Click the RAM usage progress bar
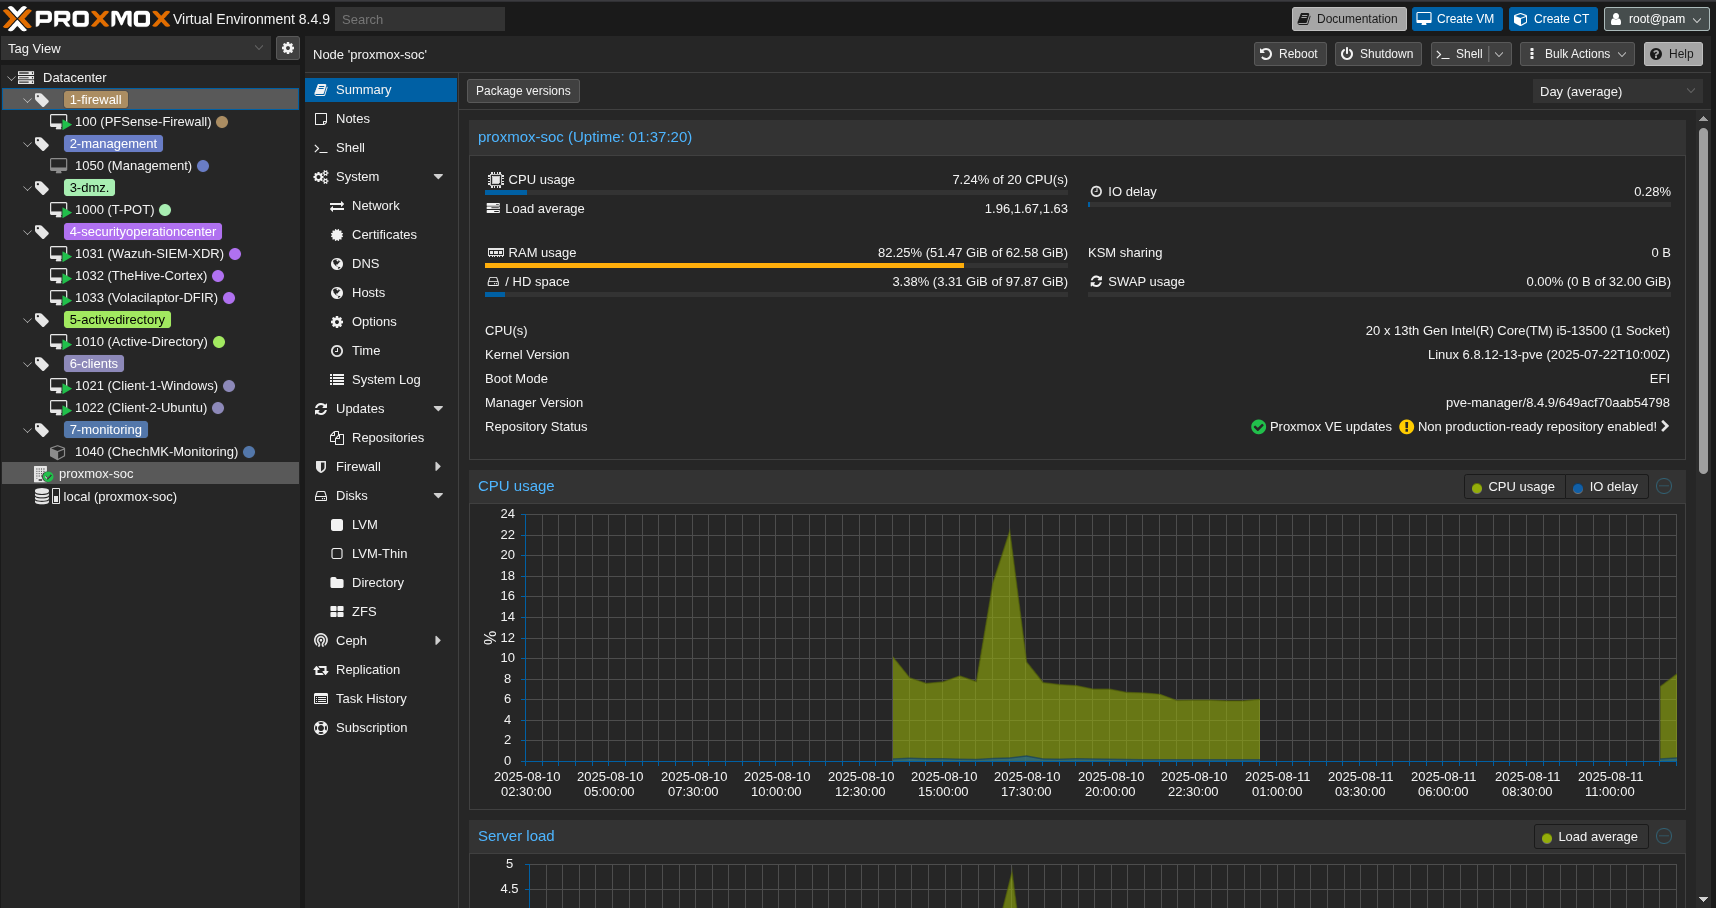This screenshot has height=908, width=1716. click(776, 266)
